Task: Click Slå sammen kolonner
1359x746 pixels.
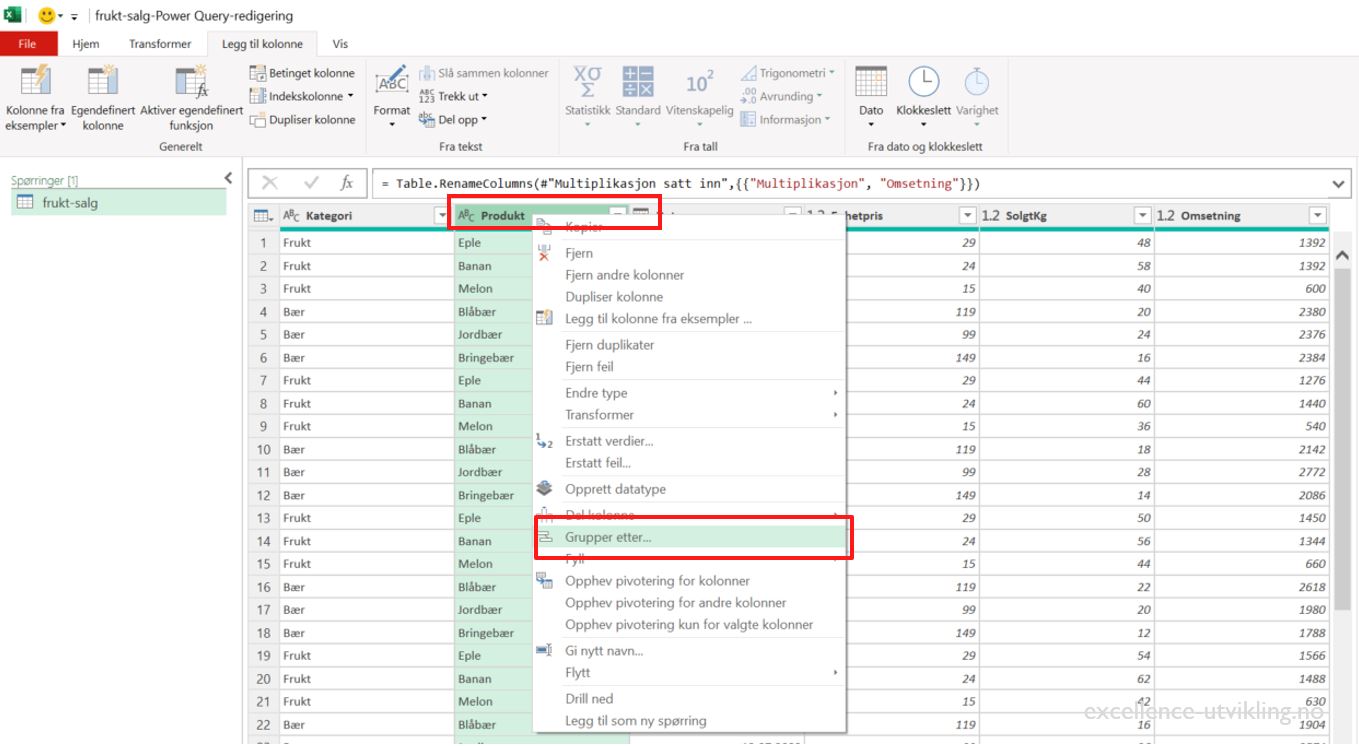Action: click(x=484, y=73)
